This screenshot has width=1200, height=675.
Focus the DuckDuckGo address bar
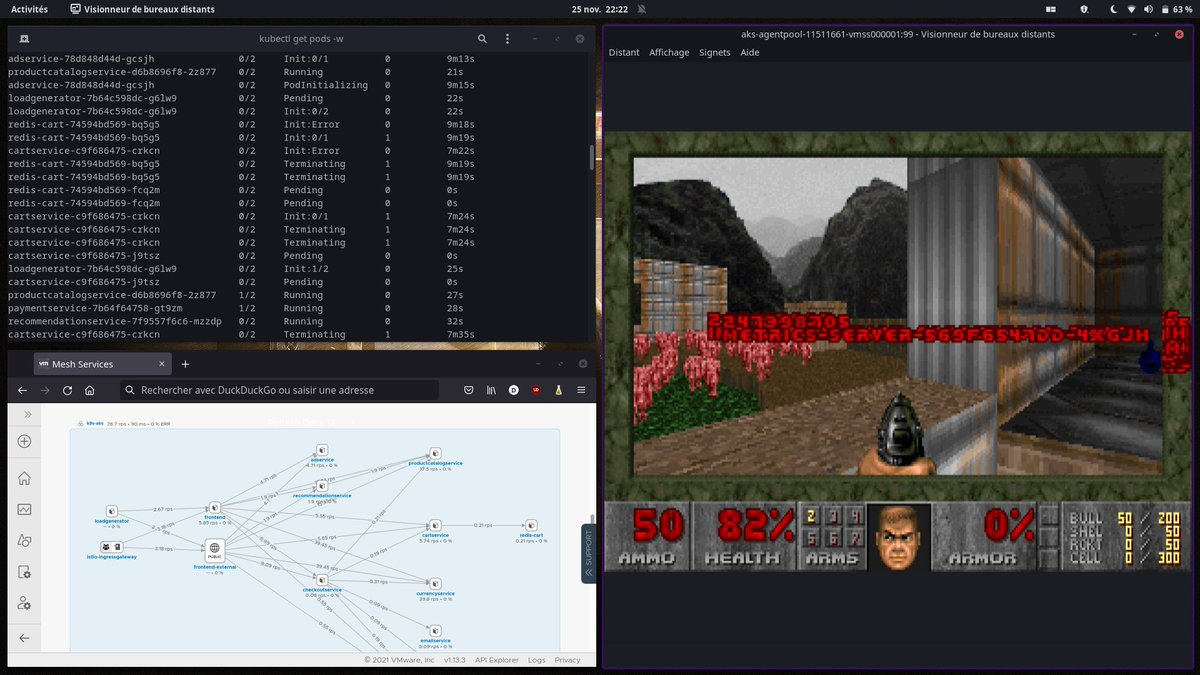point(279,390)
